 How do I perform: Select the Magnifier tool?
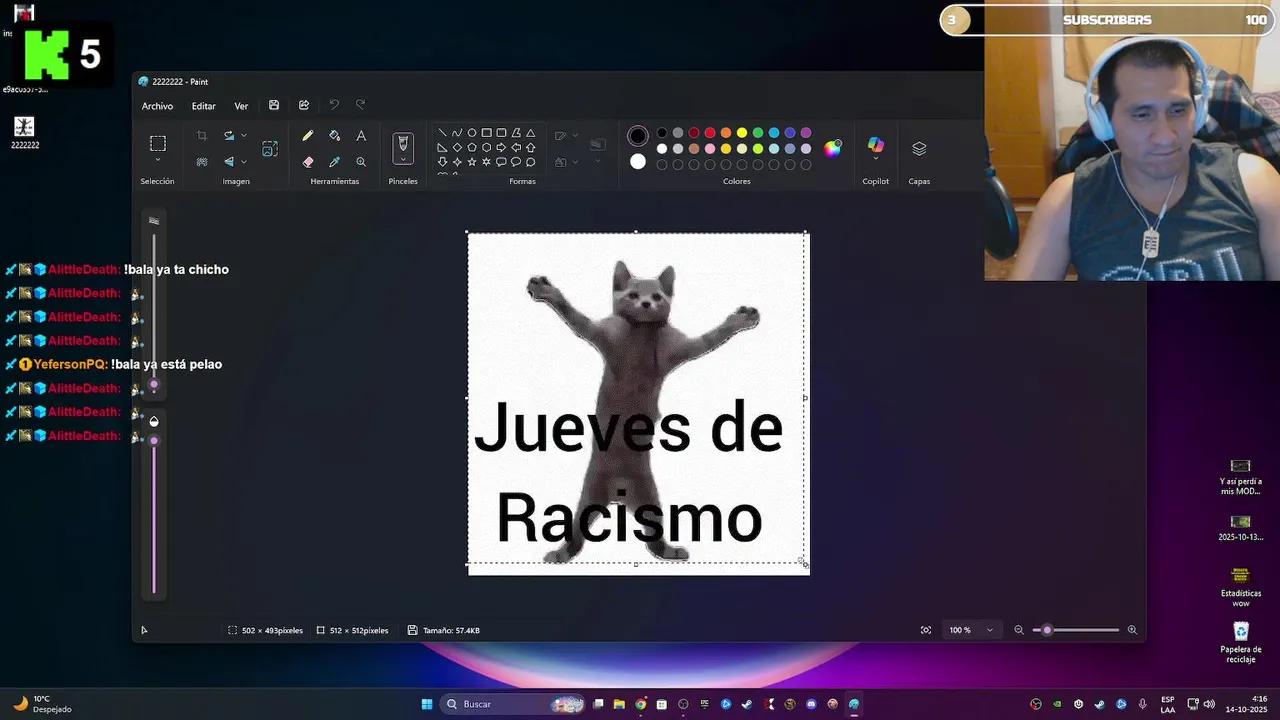coord(361,161)
